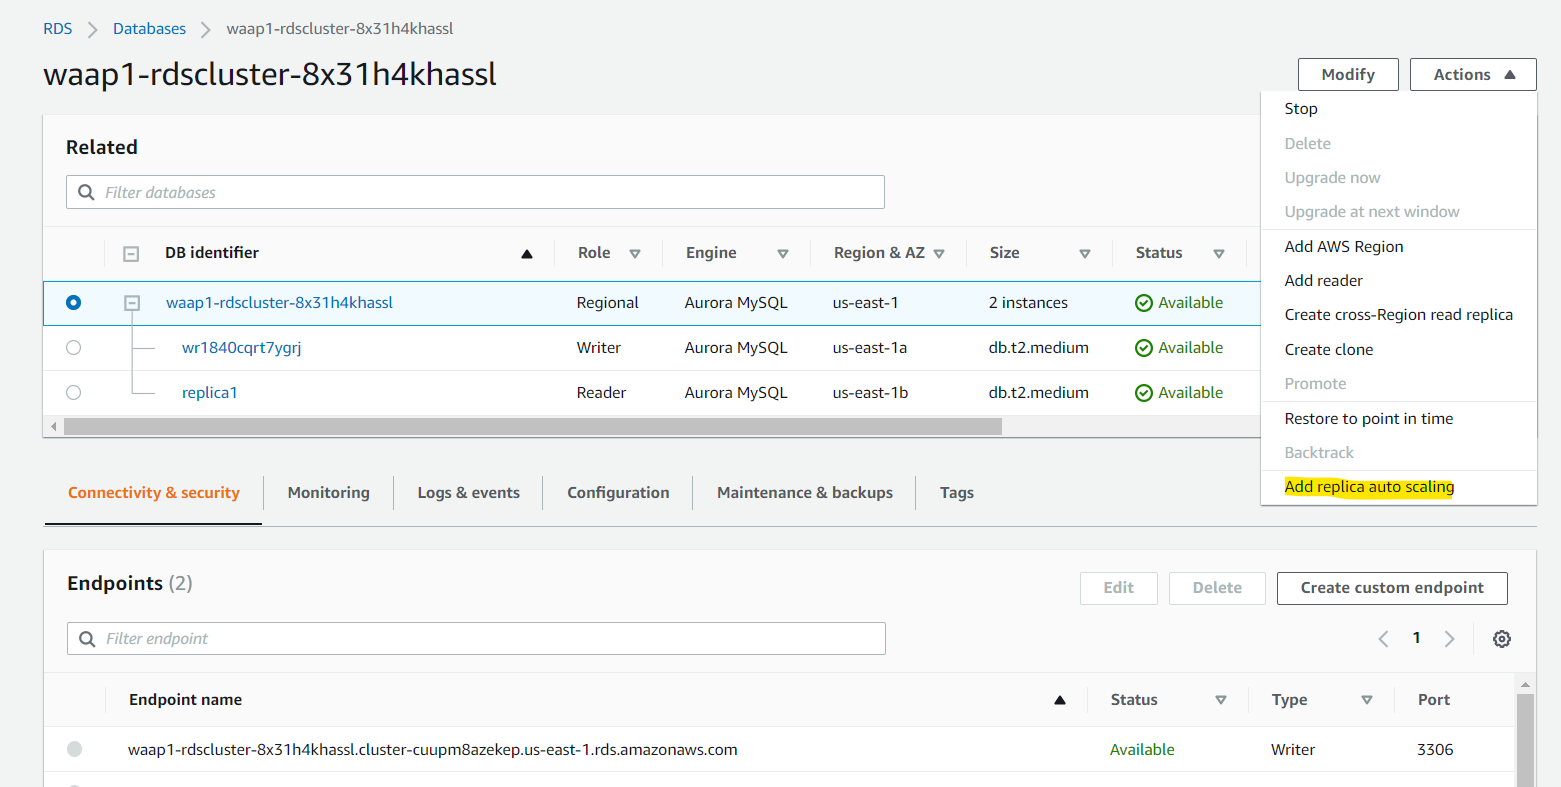The height and width of the screenshot is (787, 1561).
Task: Click the Endpoint name column header
Action: [185, 700]
